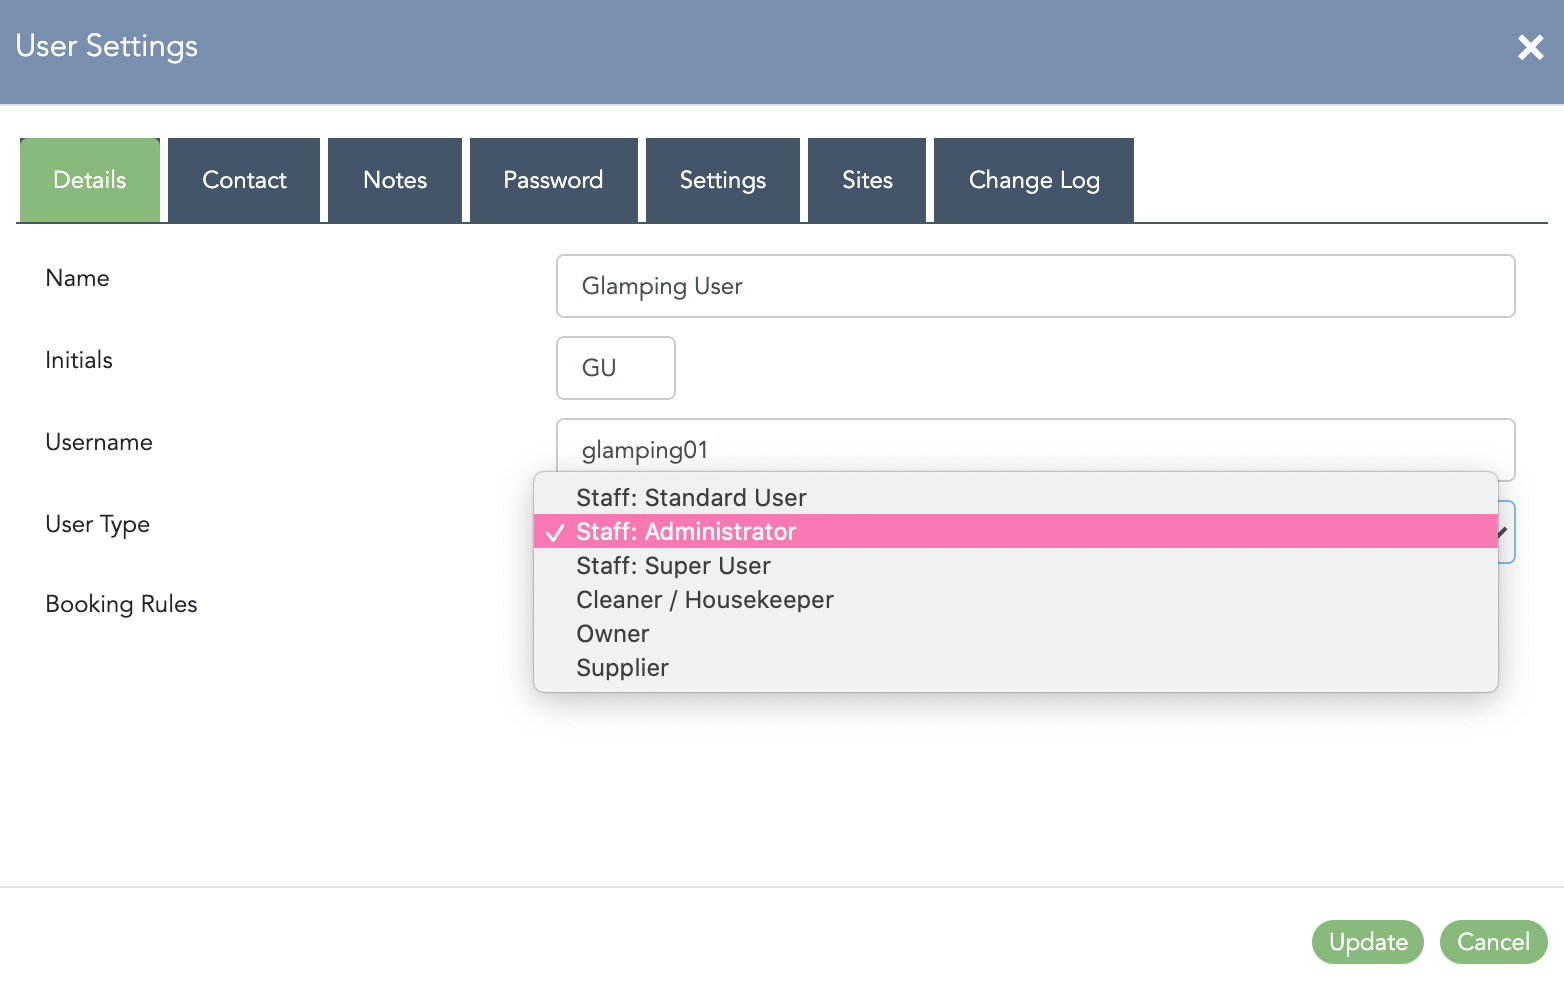Screen dimensions: 1564x982
Task: Open the Details tab
Action: [x=90, y=180]
